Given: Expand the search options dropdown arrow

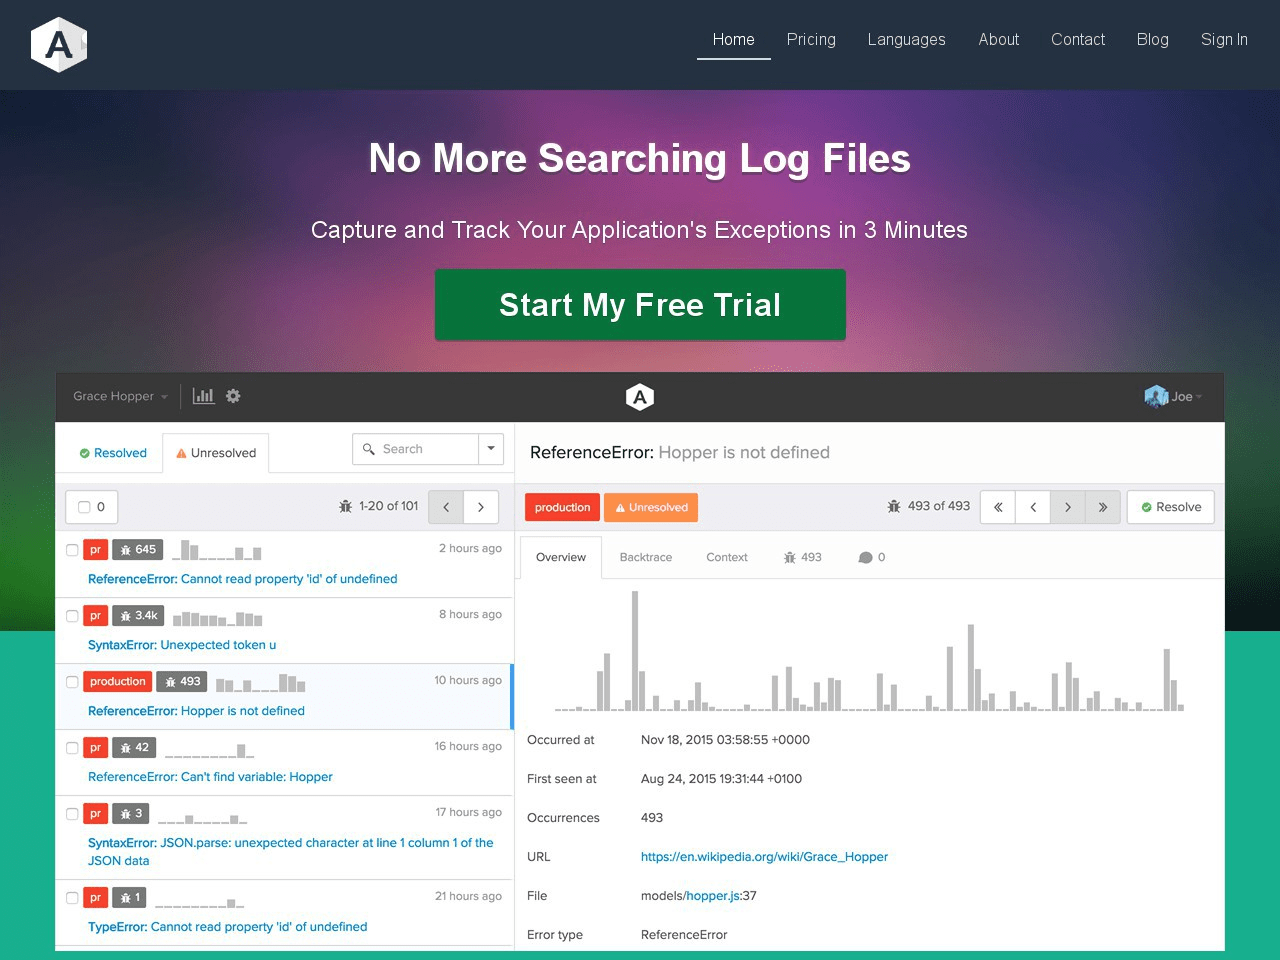Looking at the screenshot, I should 491,449.
